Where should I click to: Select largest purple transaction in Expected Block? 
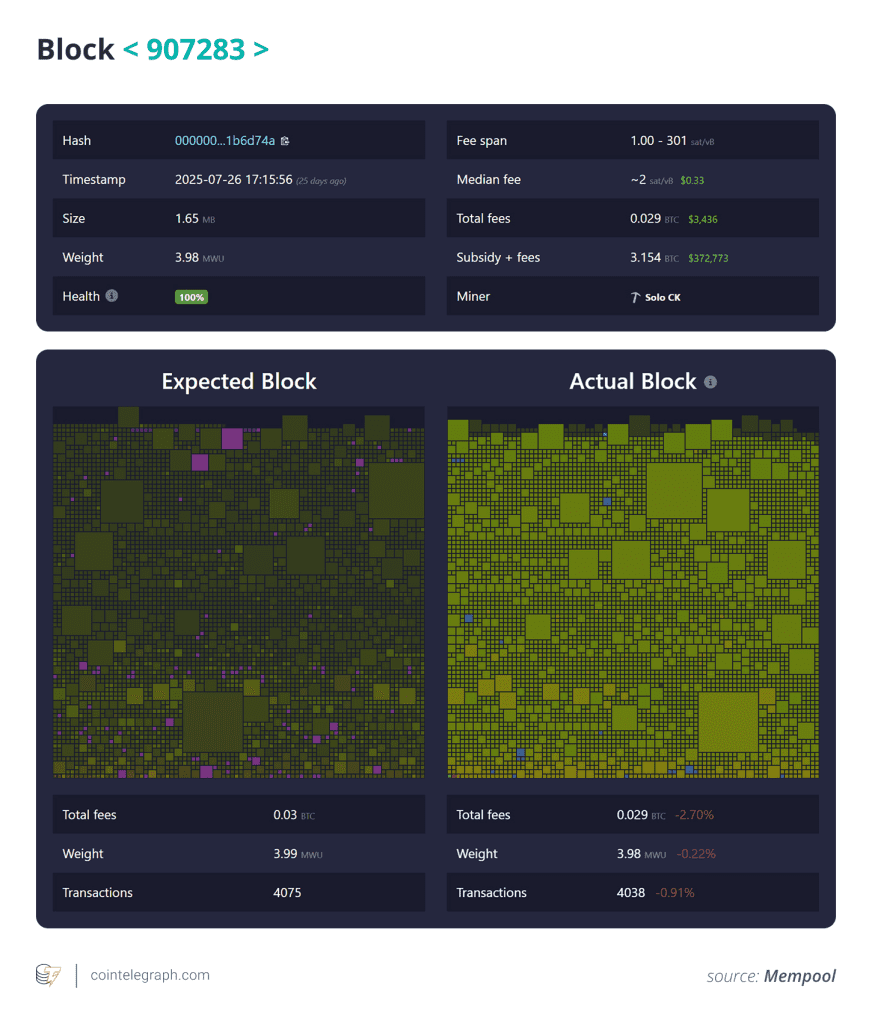[232, 438]
